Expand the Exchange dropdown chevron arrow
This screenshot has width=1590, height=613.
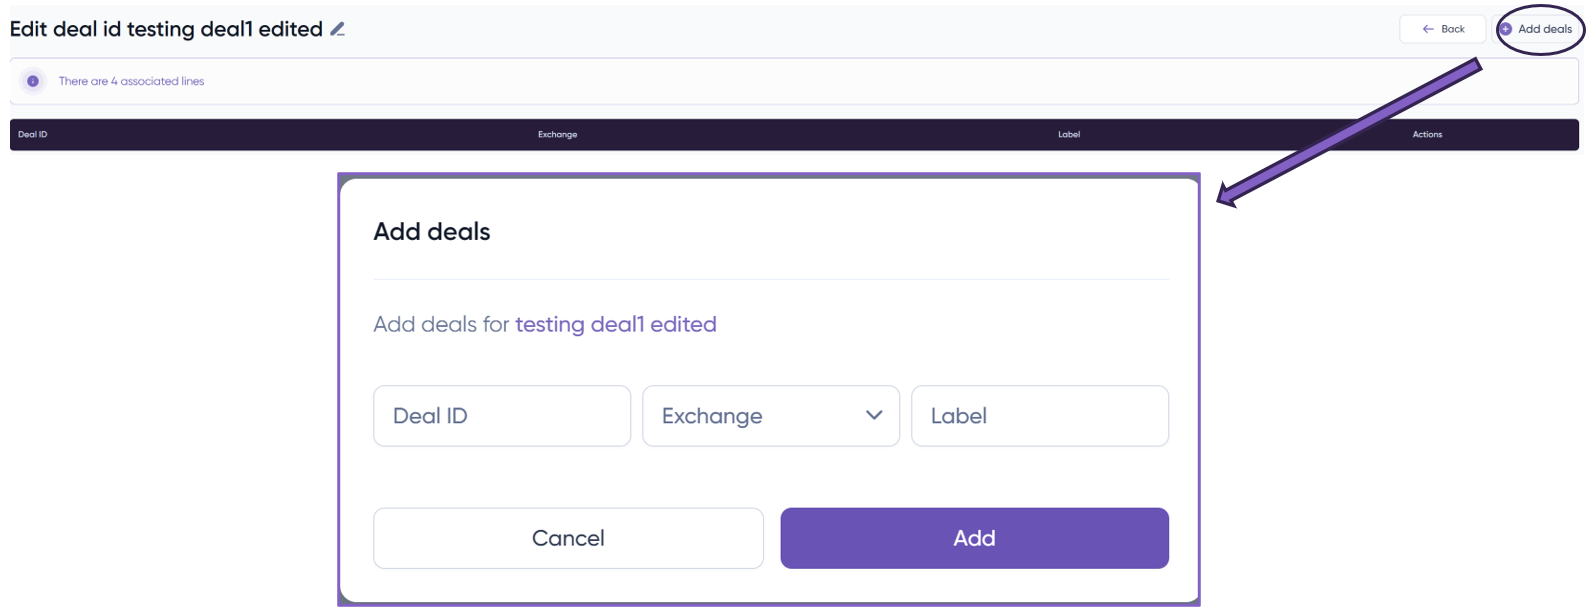click(874, 415)
